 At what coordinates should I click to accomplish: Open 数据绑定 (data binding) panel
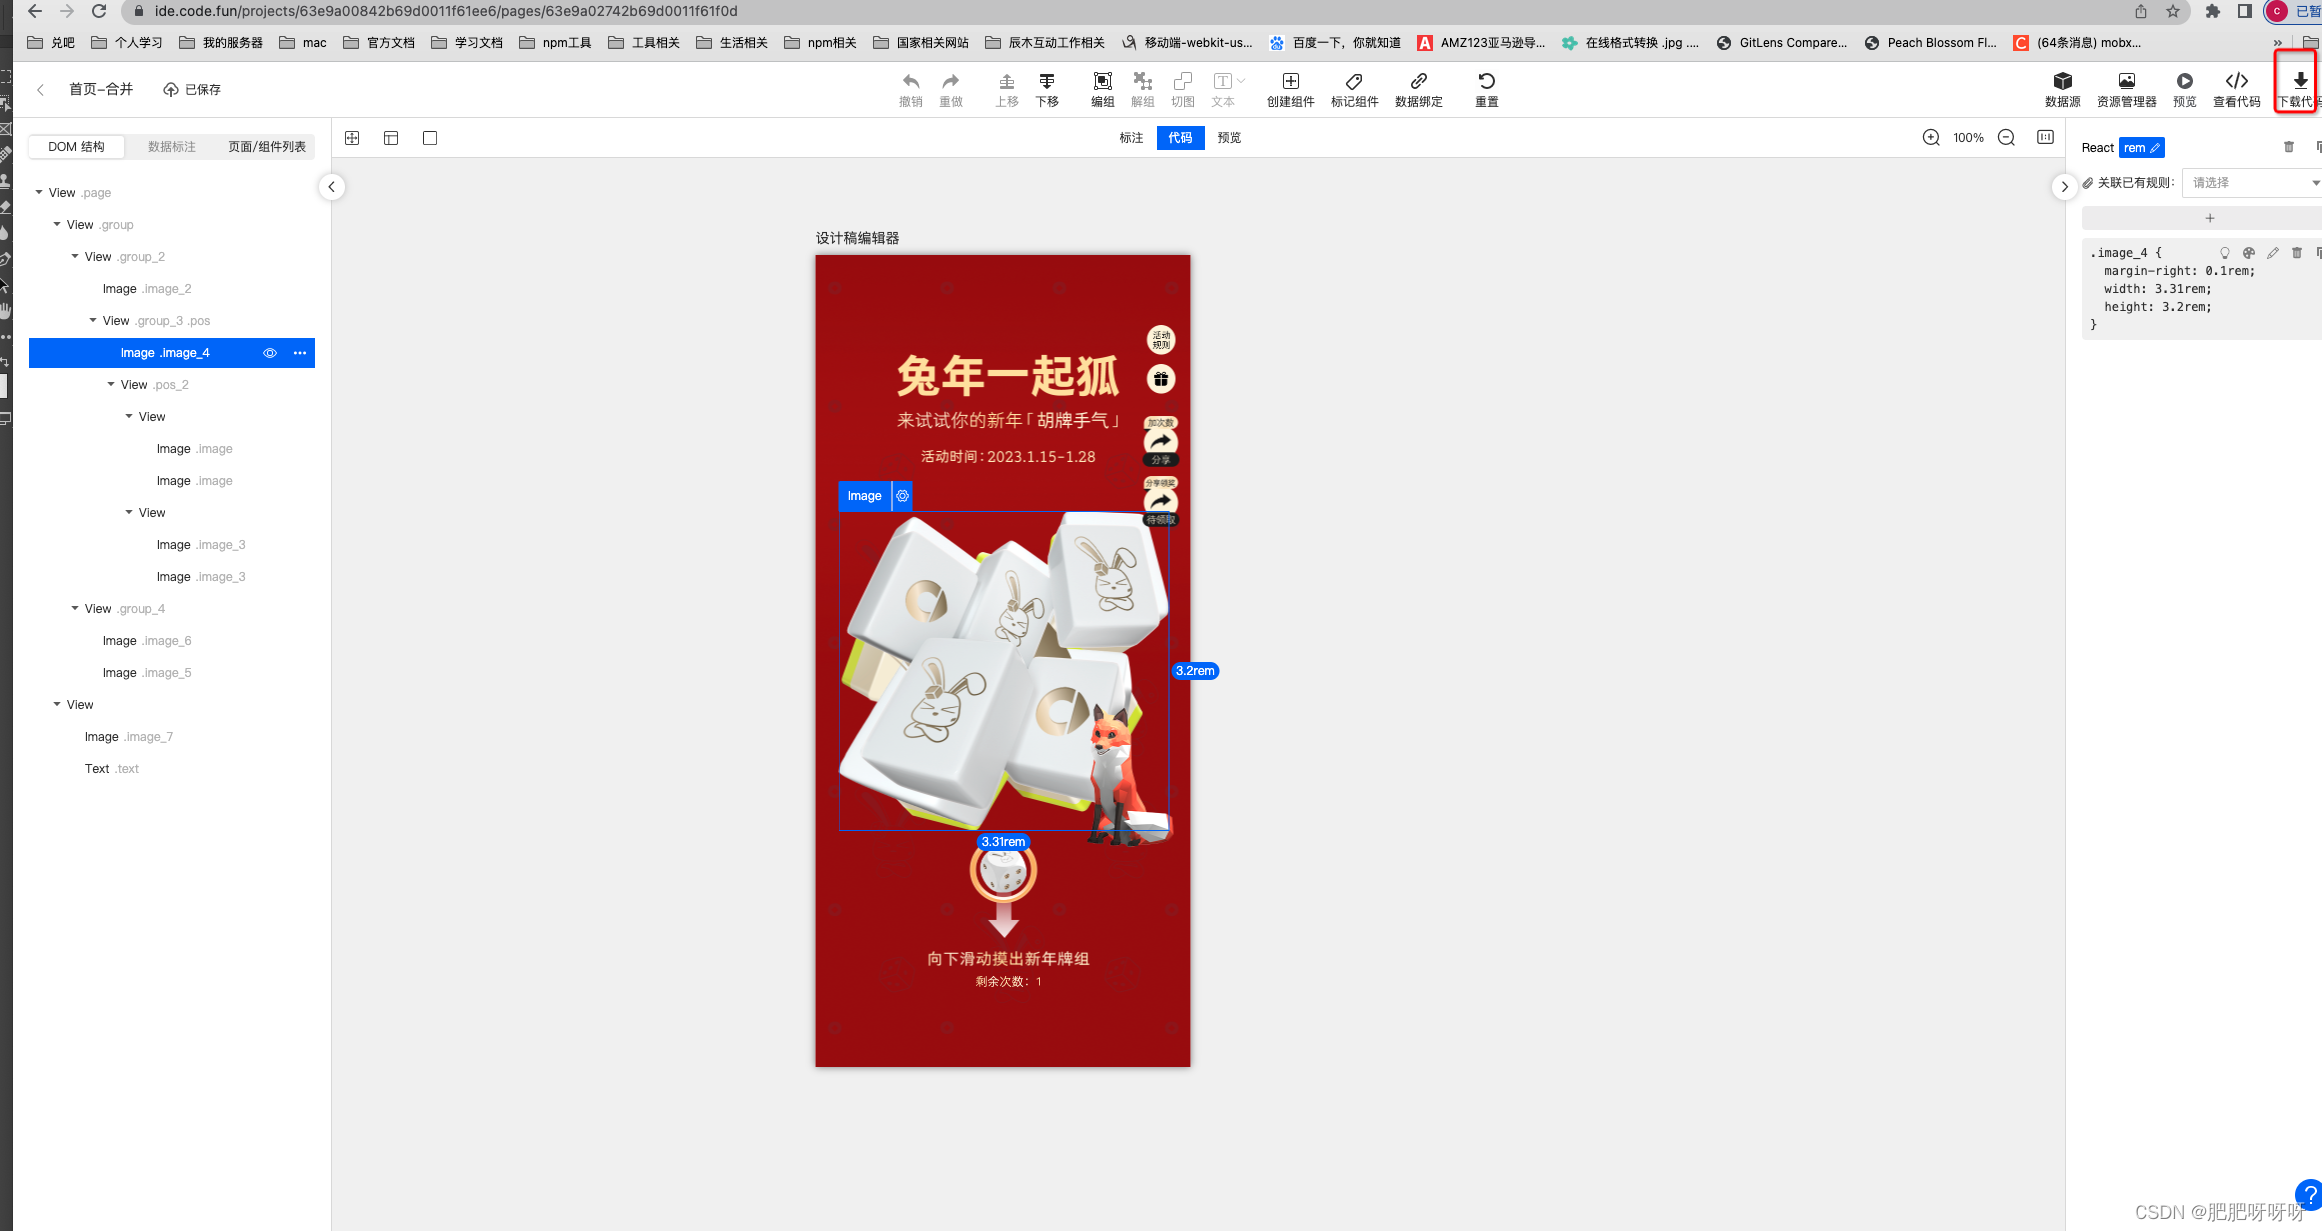pos(1418,88)
